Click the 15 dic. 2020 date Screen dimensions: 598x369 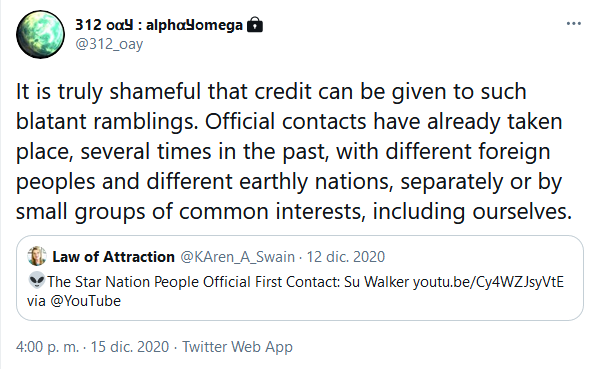pyautogui.click(x=130, y=347)
